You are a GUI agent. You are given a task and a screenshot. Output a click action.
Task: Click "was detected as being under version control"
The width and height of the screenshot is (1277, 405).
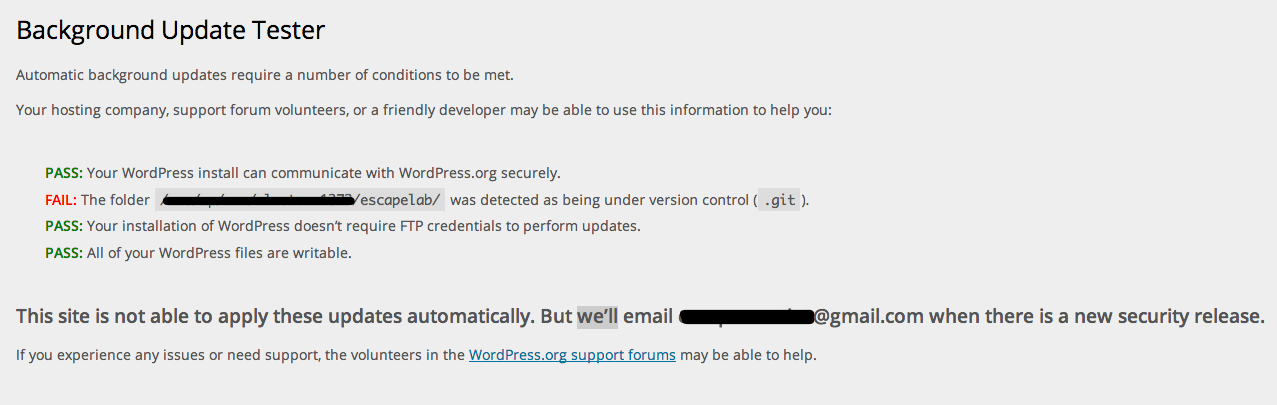pyautogui.click(x=607, y=200)
